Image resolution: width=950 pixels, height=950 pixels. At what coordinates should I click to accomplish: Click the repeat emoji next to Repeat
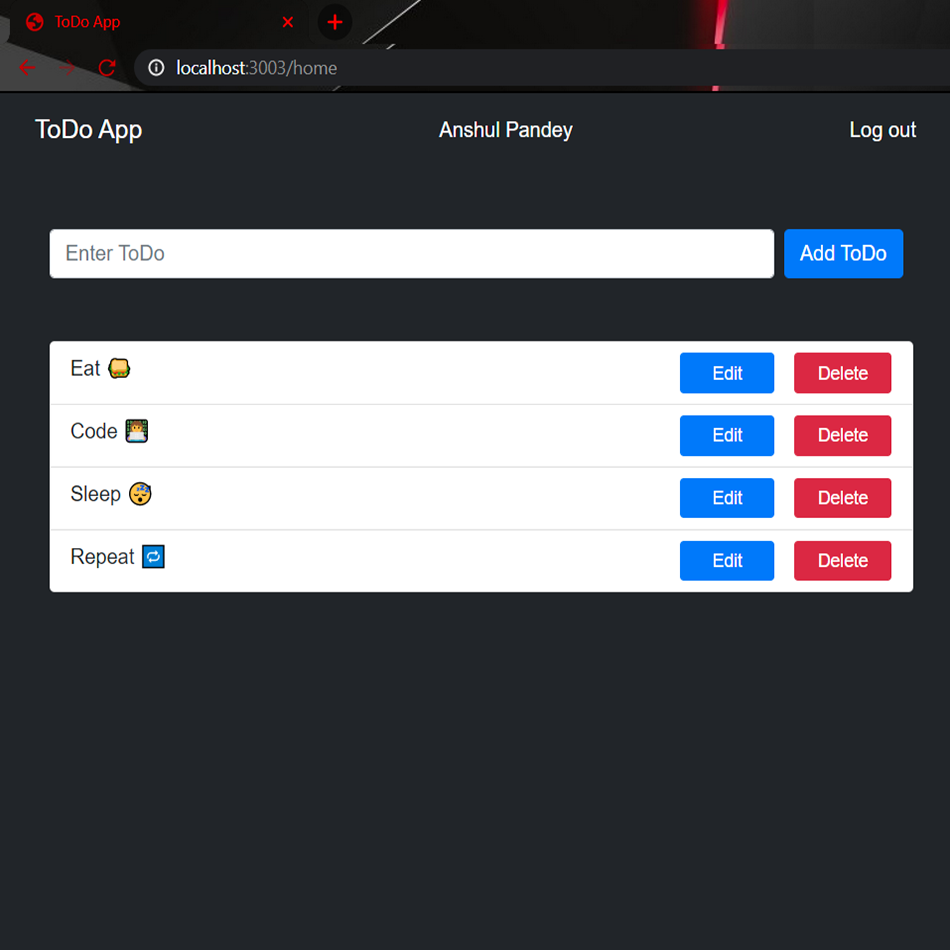(x=153, y=556)
